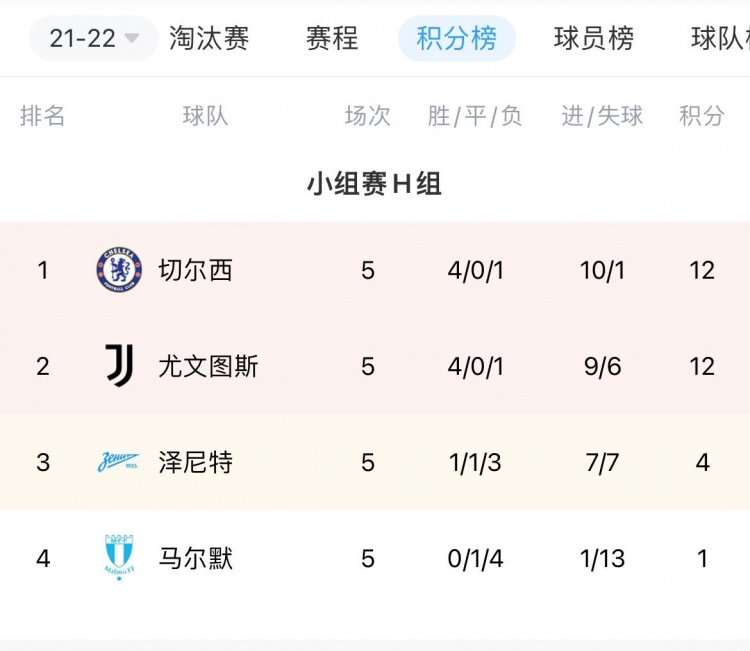Open the 21-22 season dropdown
This screenshot has height=651, width=750.
(93, 38)
